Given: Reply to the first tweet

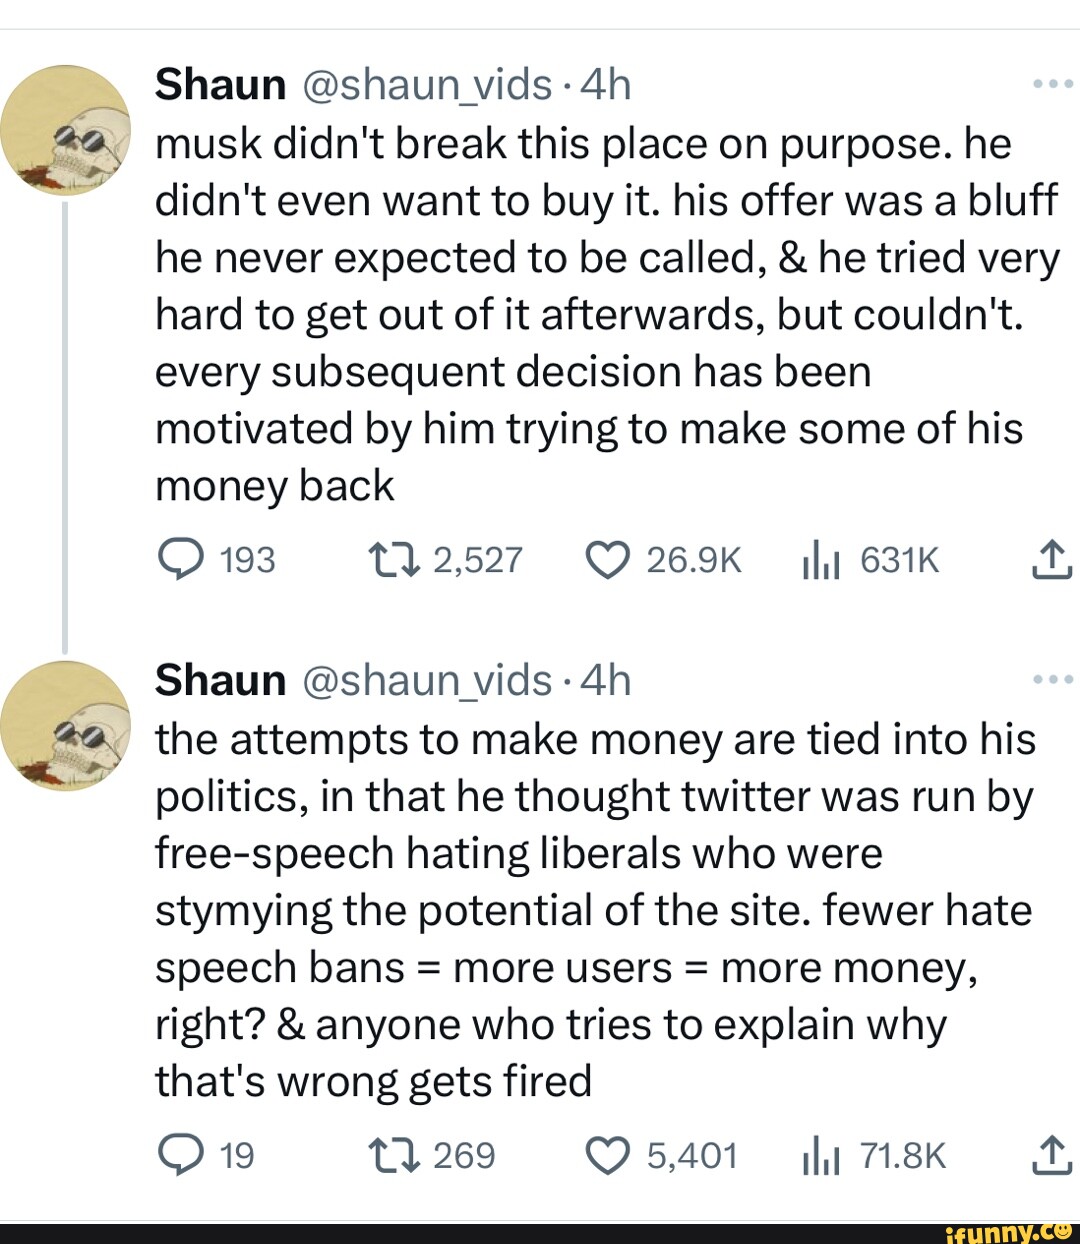Looking at the screenshot, I should click(x=182, y=560).
